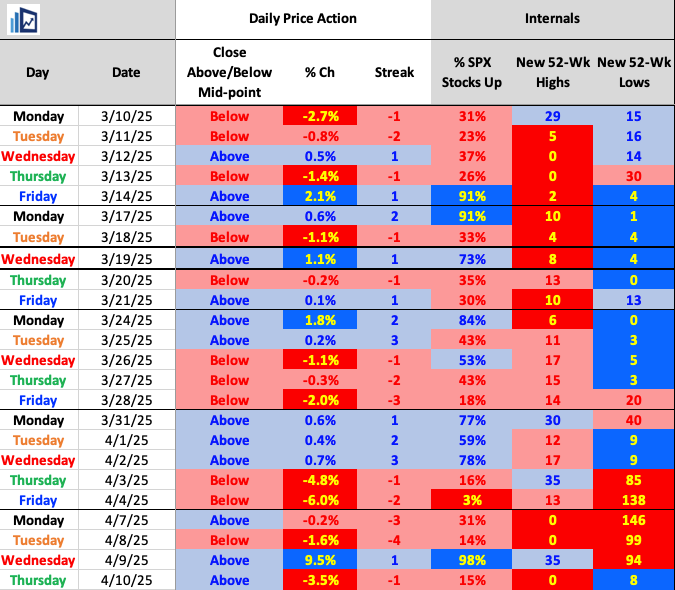
Task: Select the Streak column header
Action: [393, 72]
